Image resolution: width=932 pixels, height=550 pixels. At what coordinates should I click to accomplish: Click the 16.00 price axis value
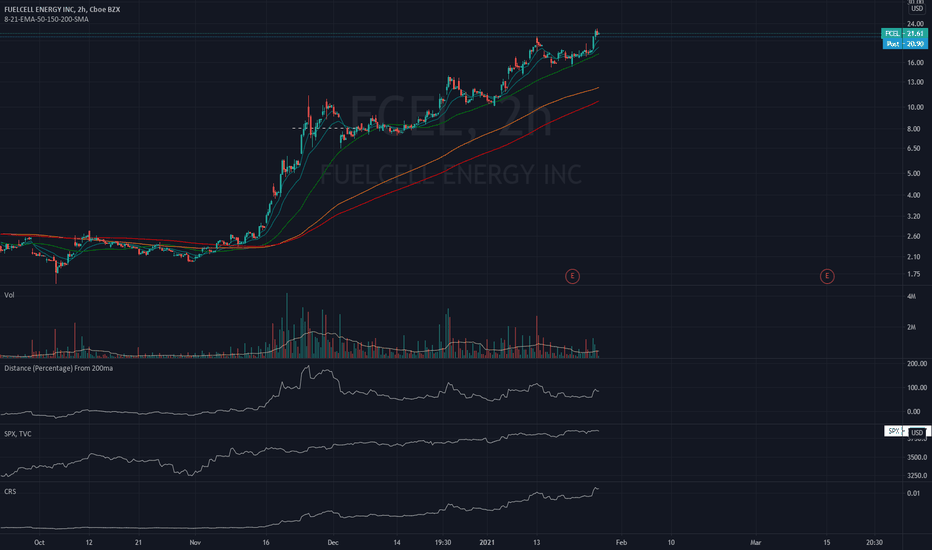[915, 62]
